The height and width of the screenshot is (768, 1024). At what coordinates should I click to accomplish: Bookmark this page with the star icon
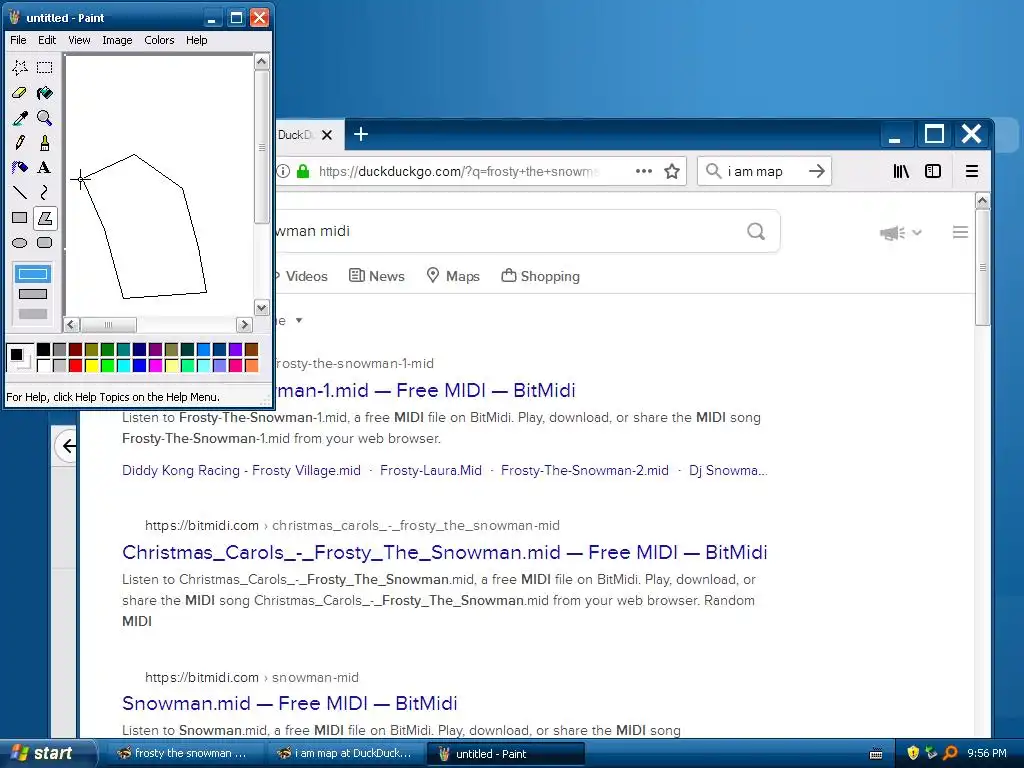tap(672, 171)
